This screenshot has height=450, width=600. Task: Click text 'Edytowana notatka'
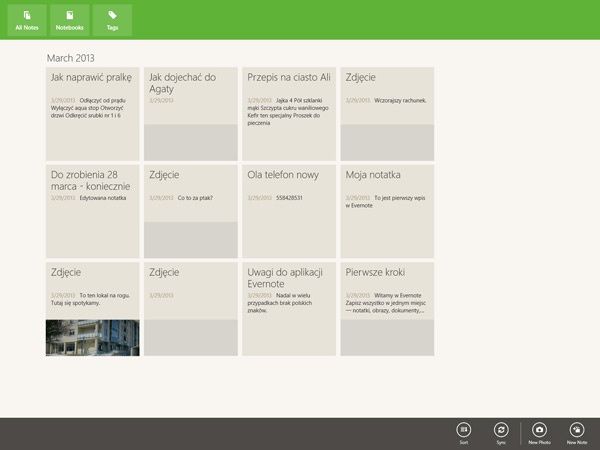(103, 198)
